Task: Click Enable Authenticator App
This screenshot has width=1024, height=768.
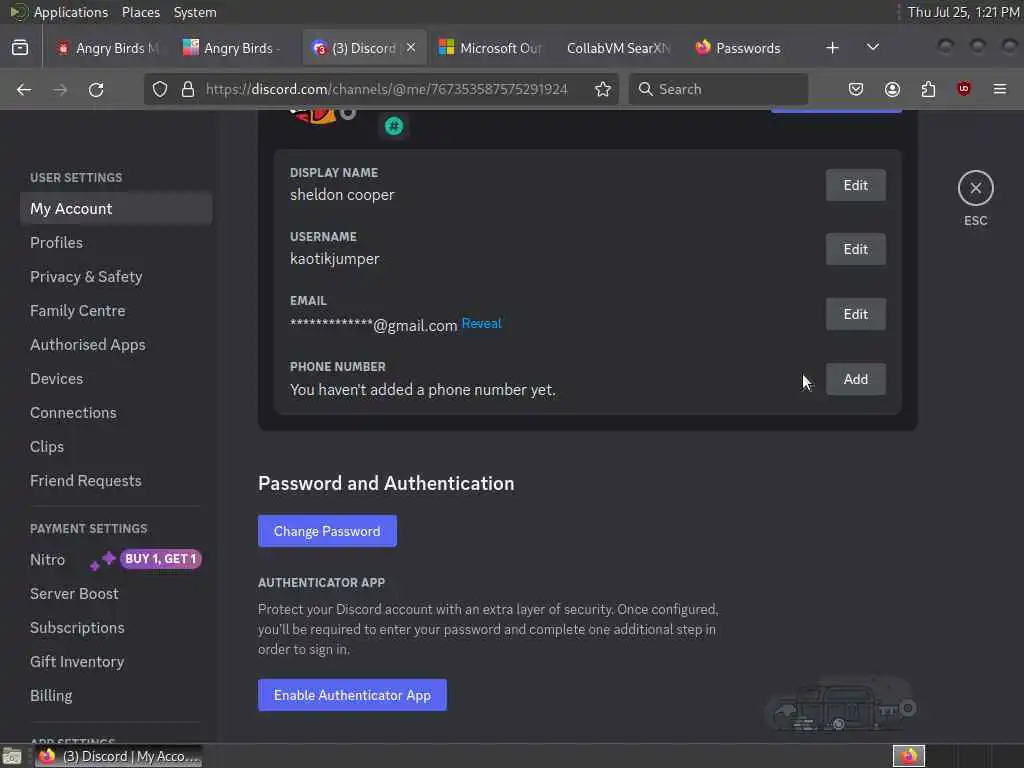Action: click(x=352, y=695)
